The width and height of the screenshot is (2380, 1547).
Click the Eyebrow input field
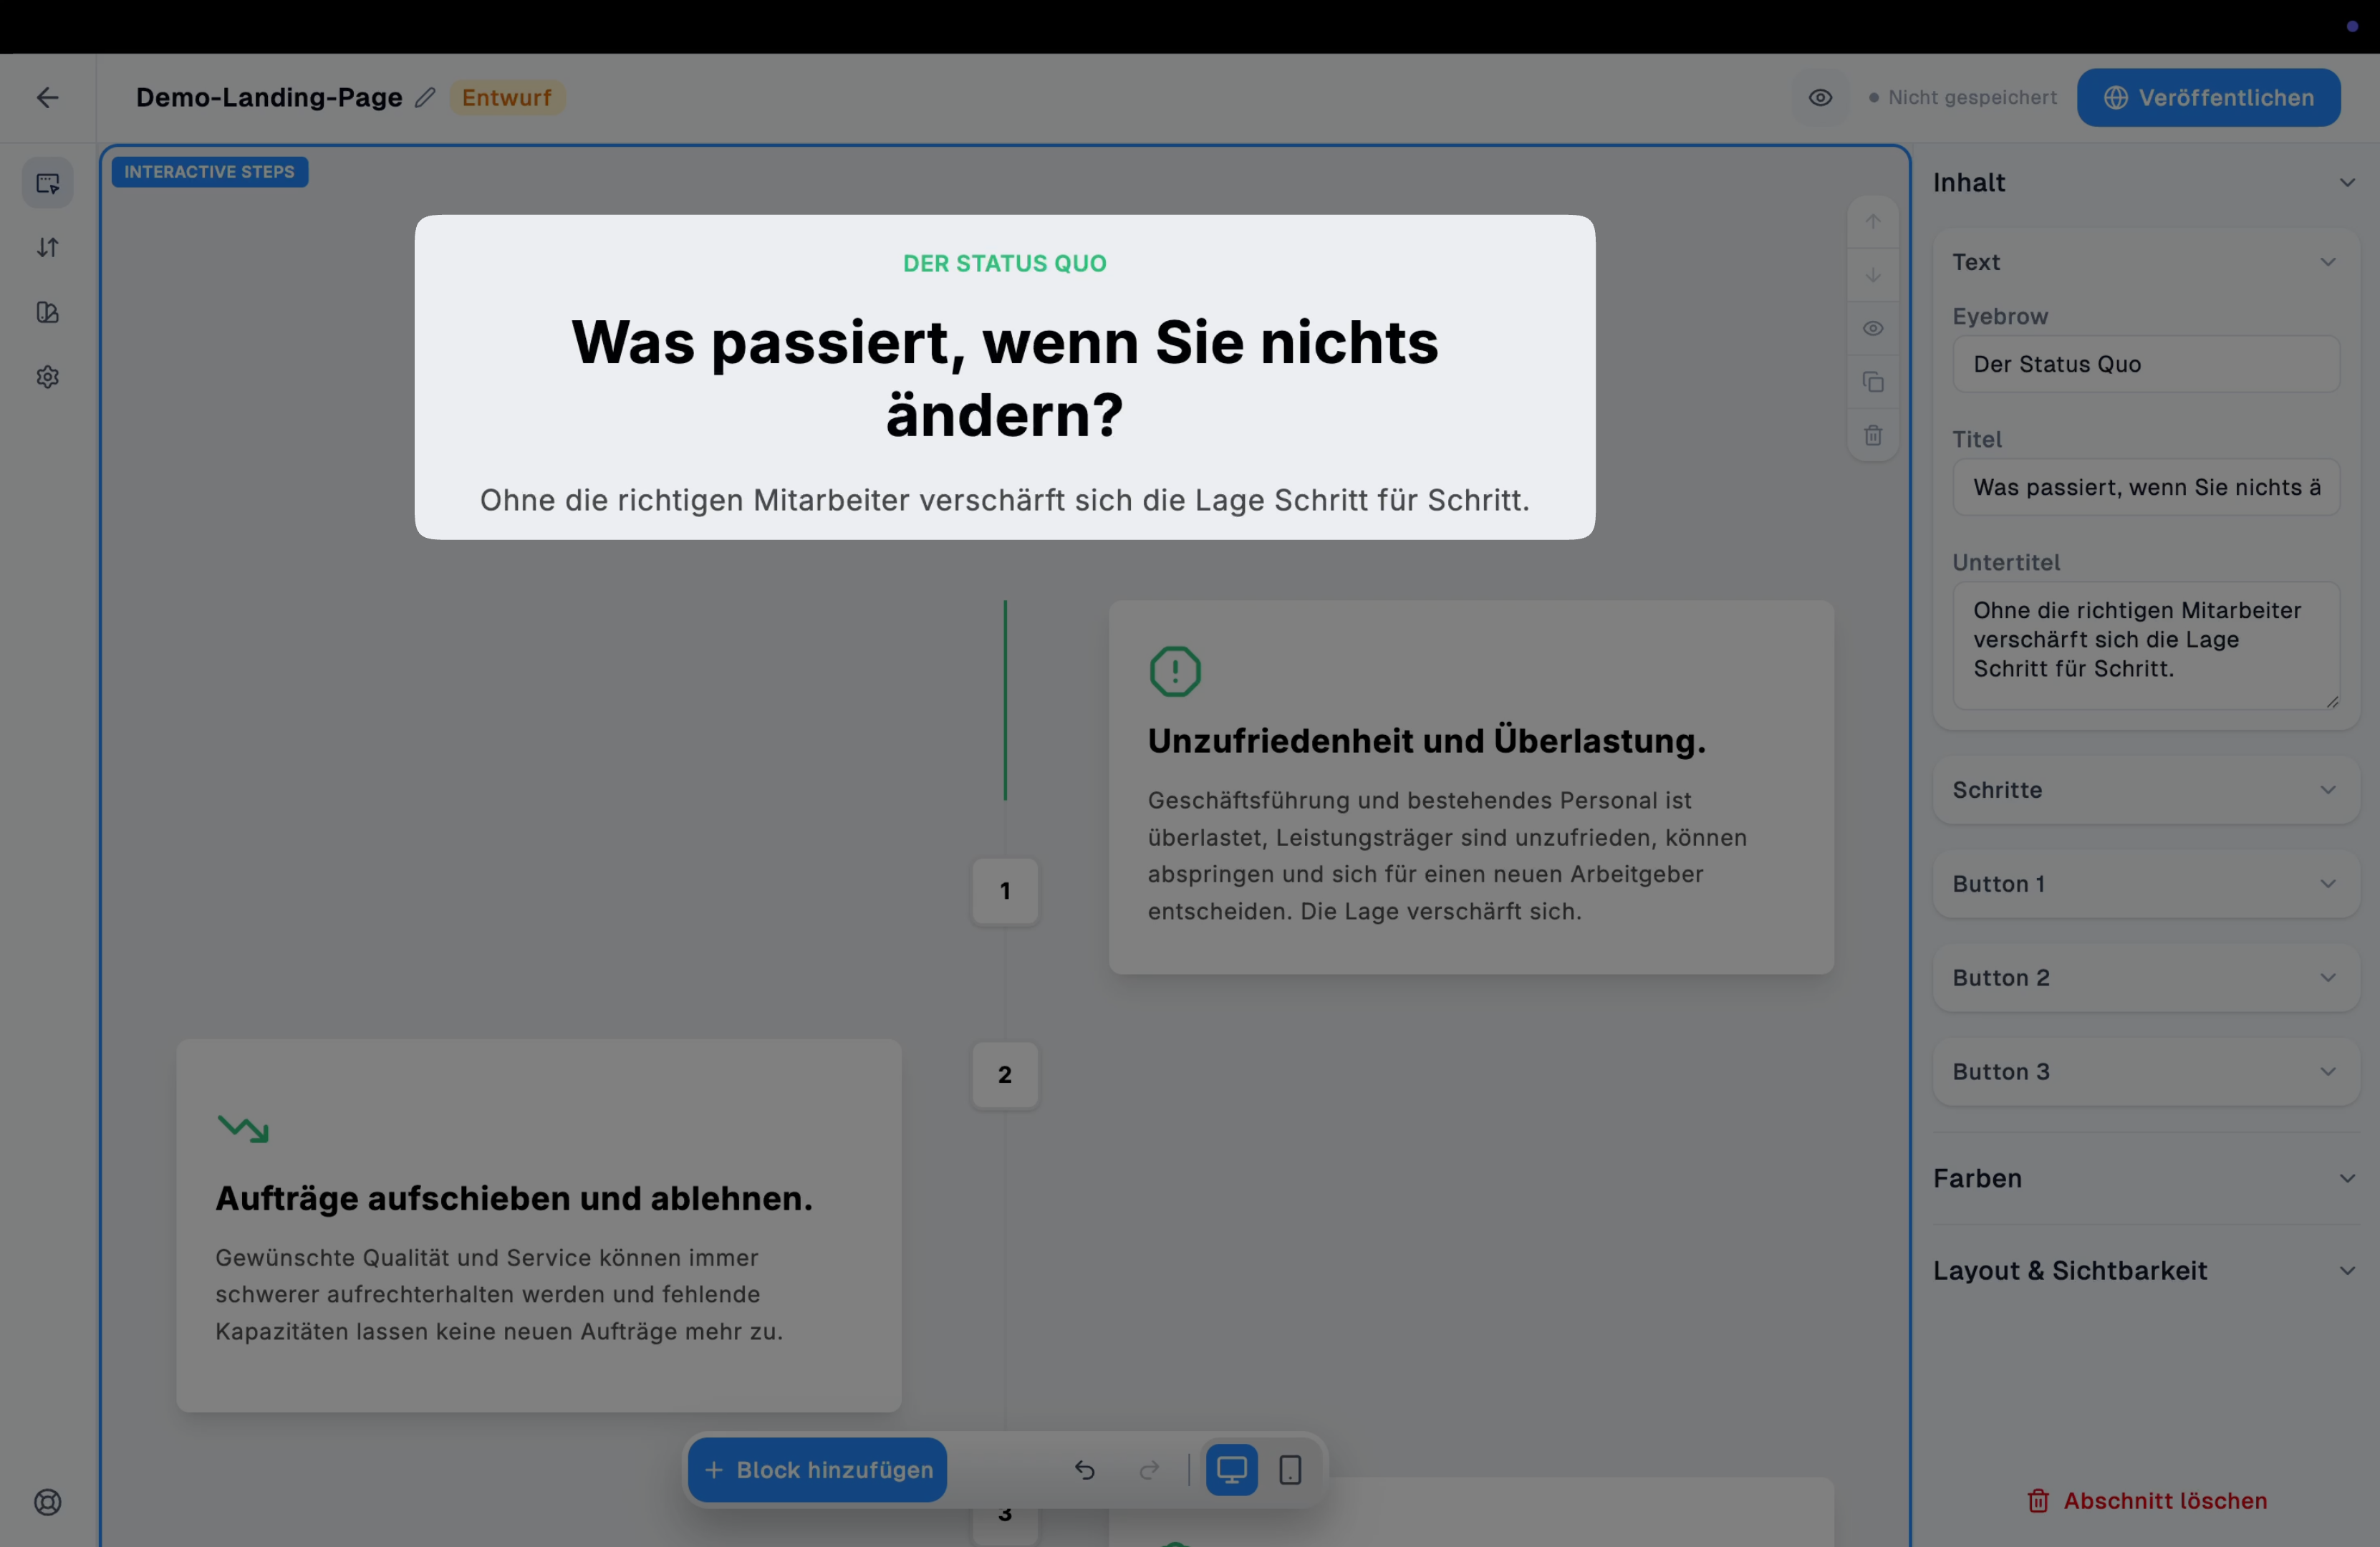pos(2145,364)
